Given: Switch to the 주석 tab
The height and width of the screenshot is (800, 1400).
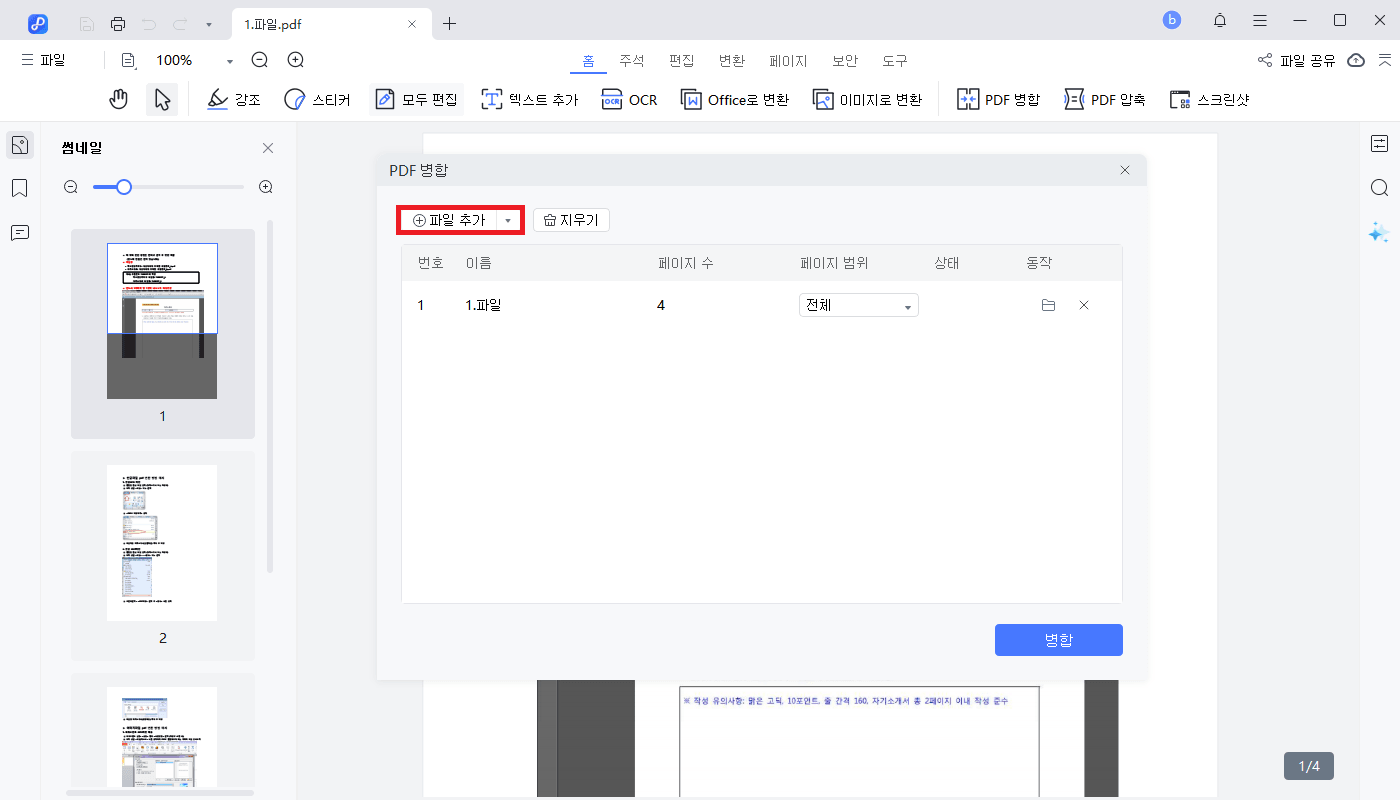Looking at the screenshot, I should coord(631,61).
